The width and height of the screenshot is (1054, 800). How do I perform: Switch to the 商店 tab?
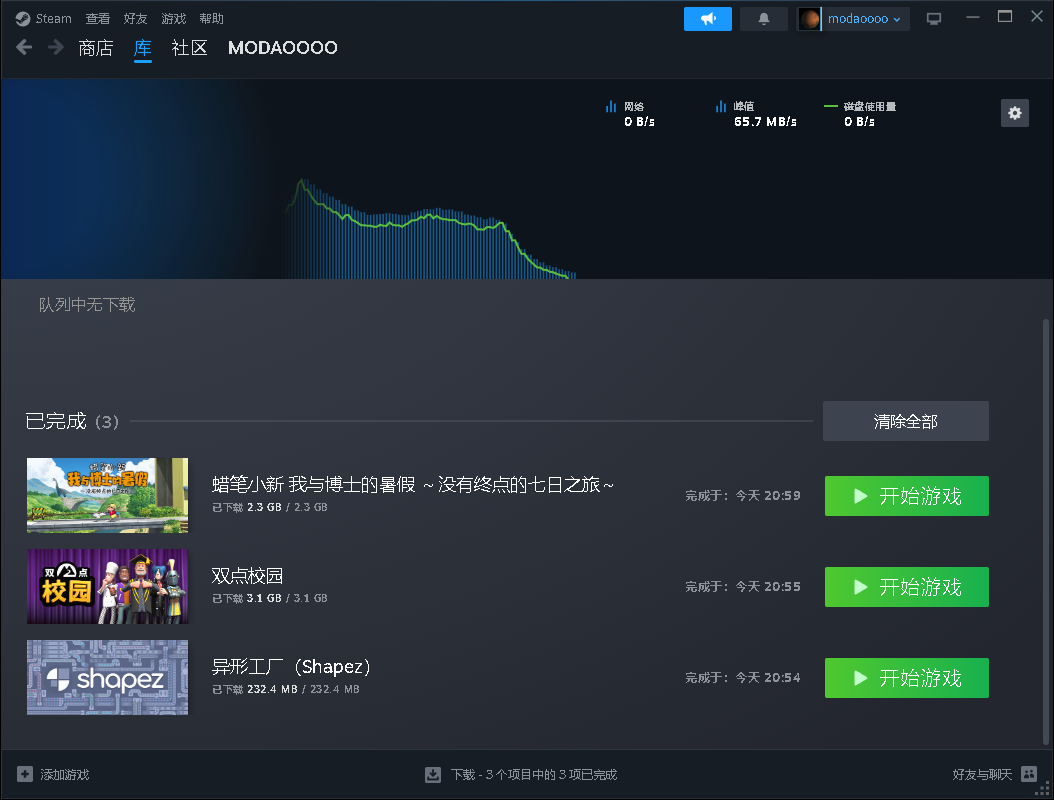pyautogui.click(x=95, y=48)
